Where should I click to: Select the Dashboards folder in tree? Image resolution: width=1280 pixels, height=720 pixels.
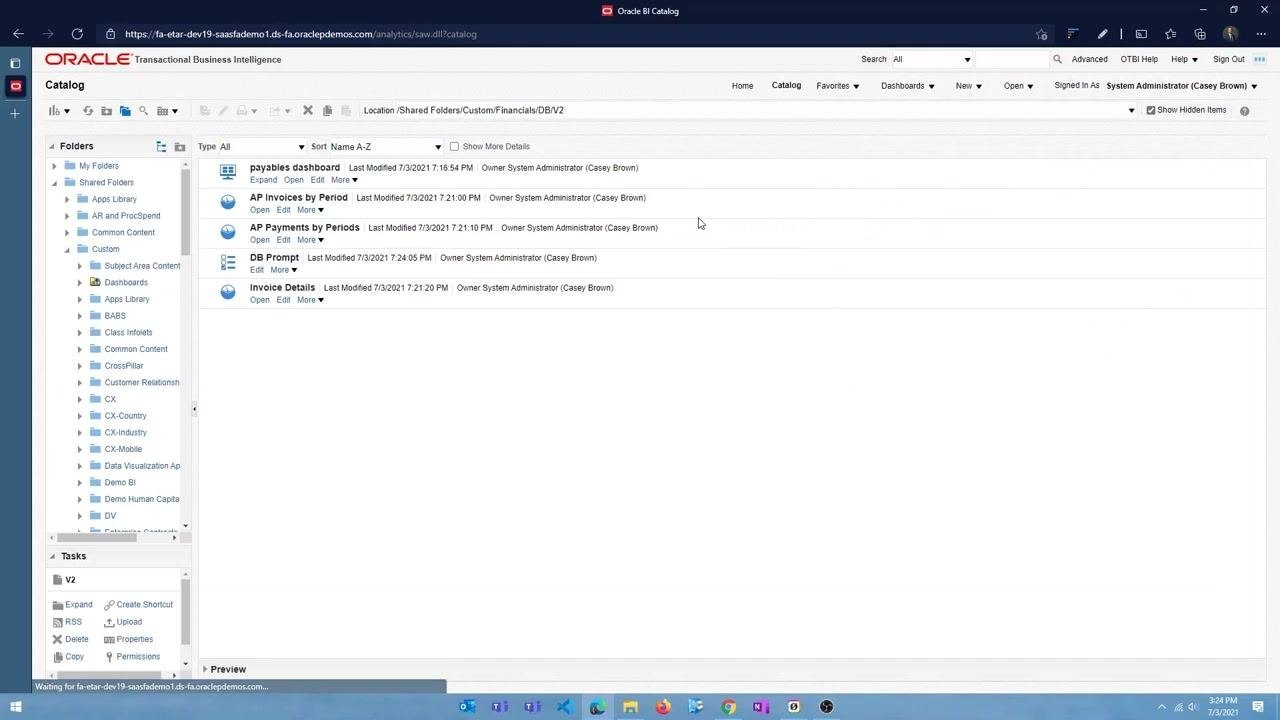tap(126, 283)
